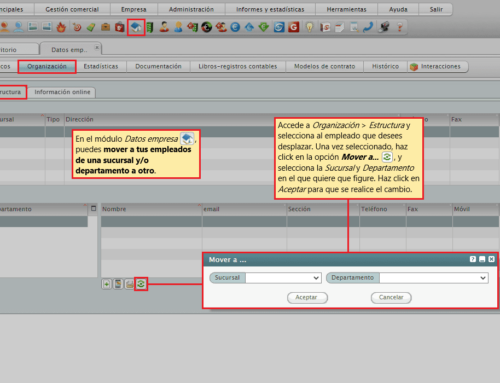Image resolution: width=500 pixels, height=383 pixels.
Task: Click the Salir menu item
Action: pos(436,9)
